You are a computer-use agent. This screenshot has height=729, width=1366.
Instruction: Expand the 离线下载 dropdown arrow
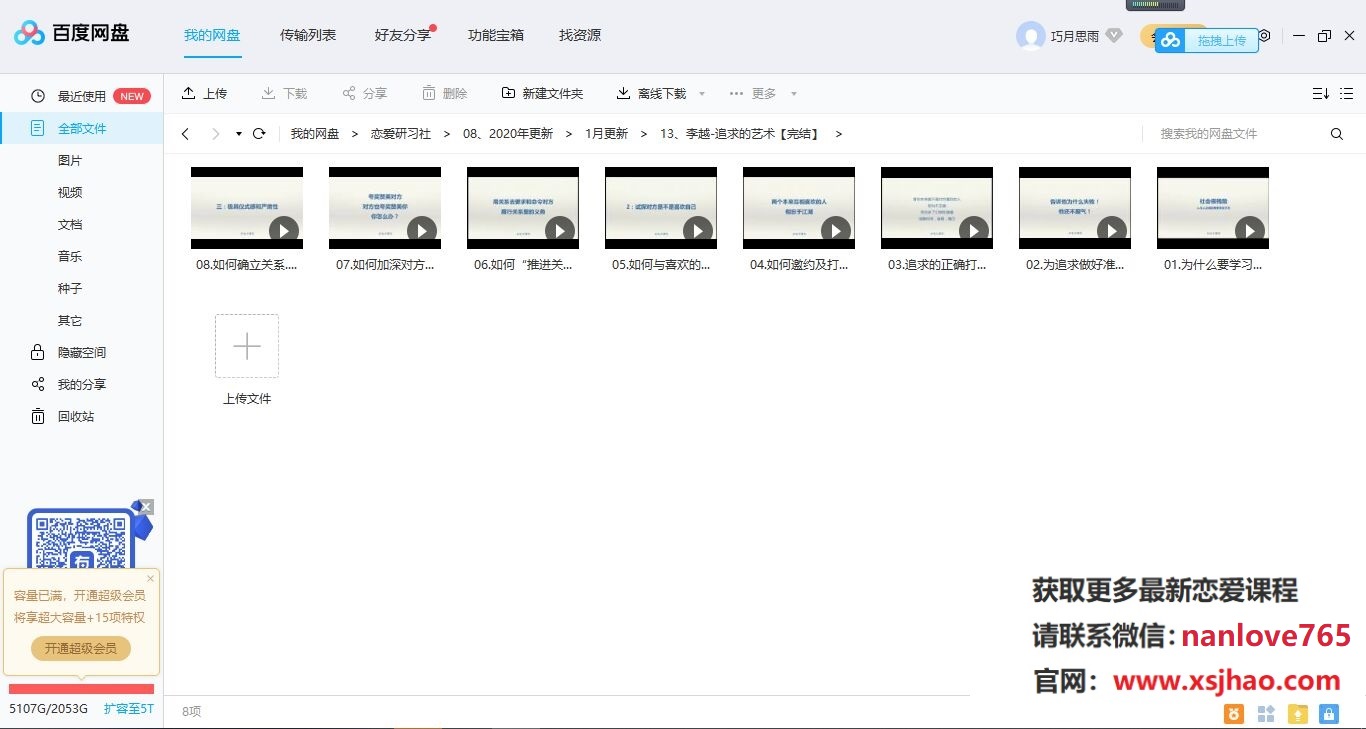point(701,93)
